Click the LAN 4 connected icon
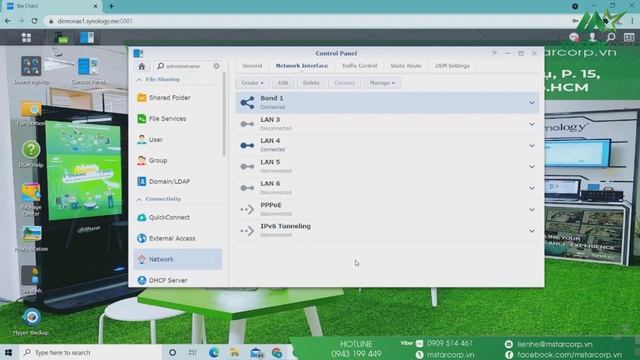The height and width of the screenshot is (360, 640). coord(247,145)
